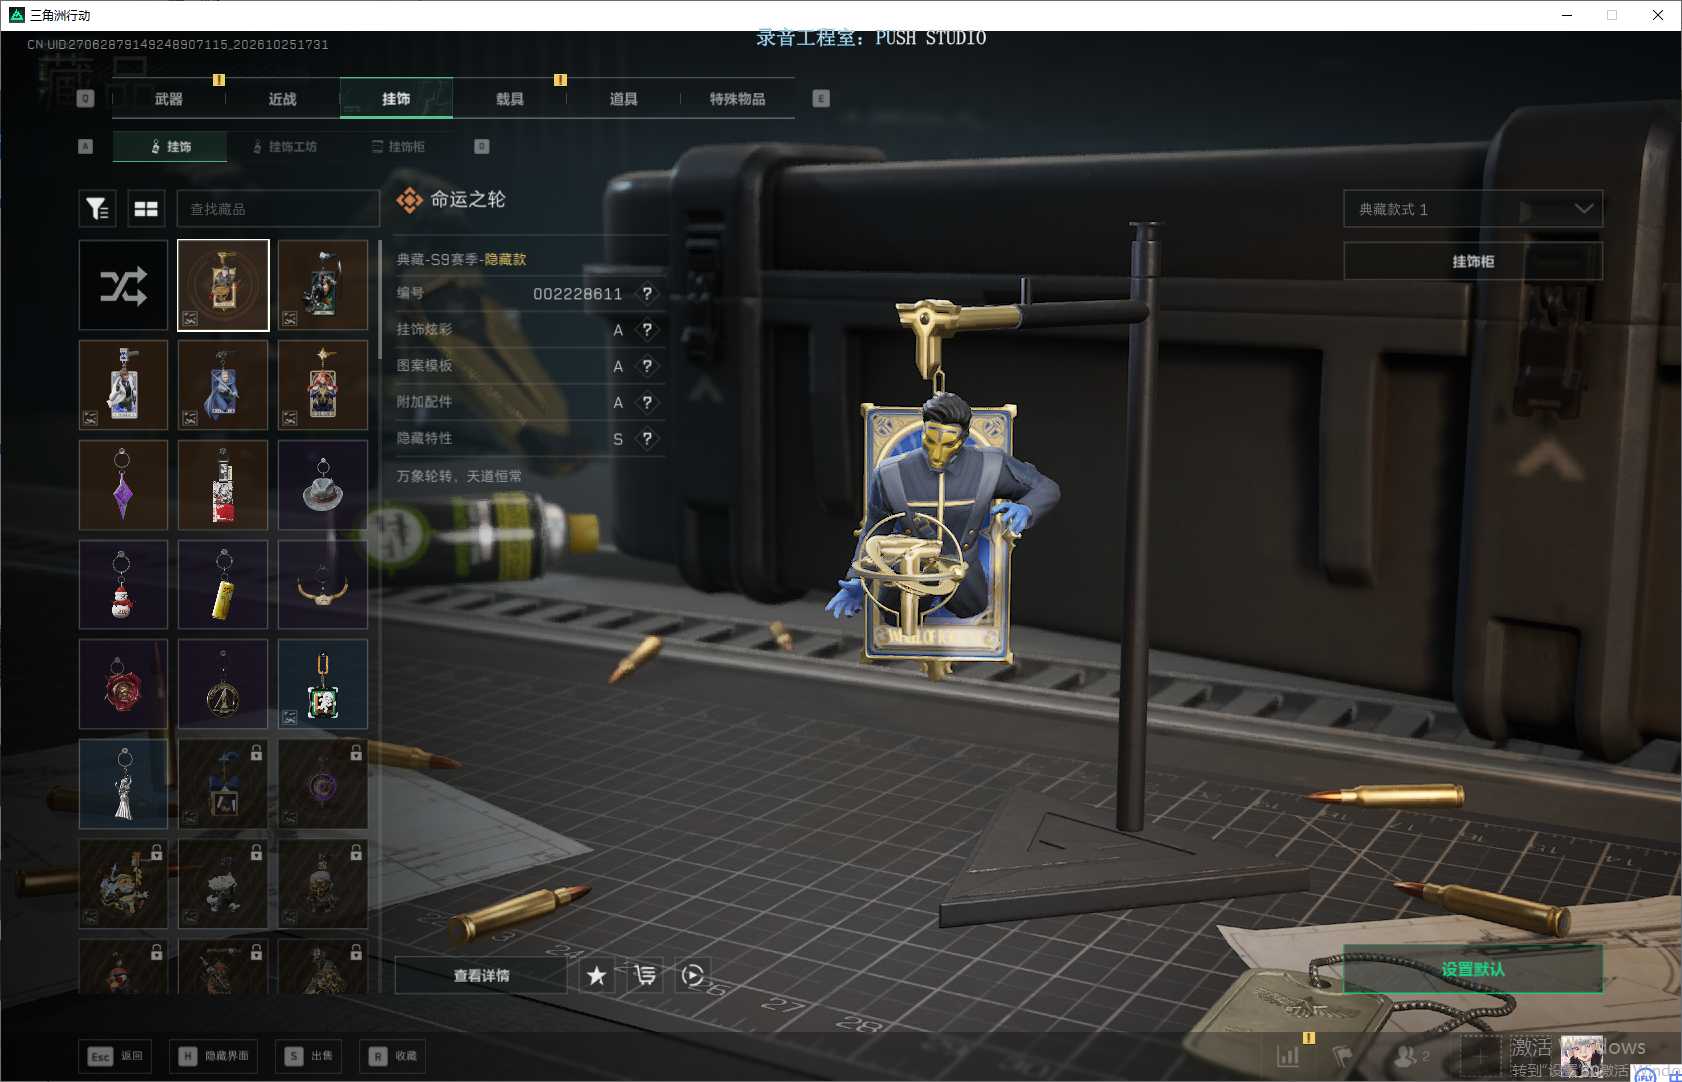Open the 载具 tab
The width and height of the screenshot is (1682, 1082).
pos(510,99)
